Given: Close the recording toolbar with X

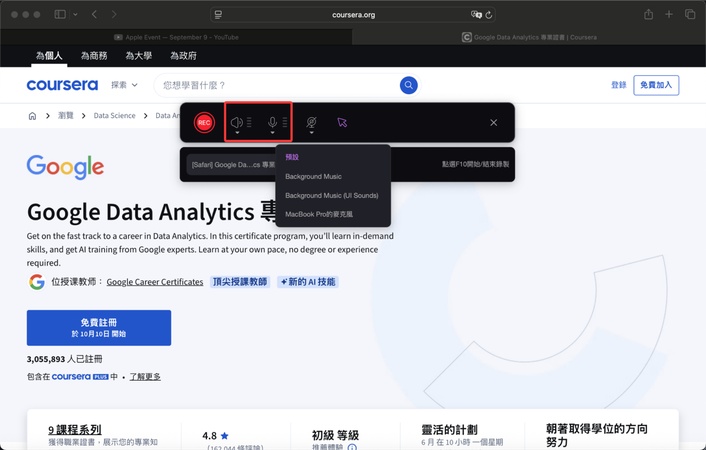Looking at the screenshot, I should tap(493, 123).
